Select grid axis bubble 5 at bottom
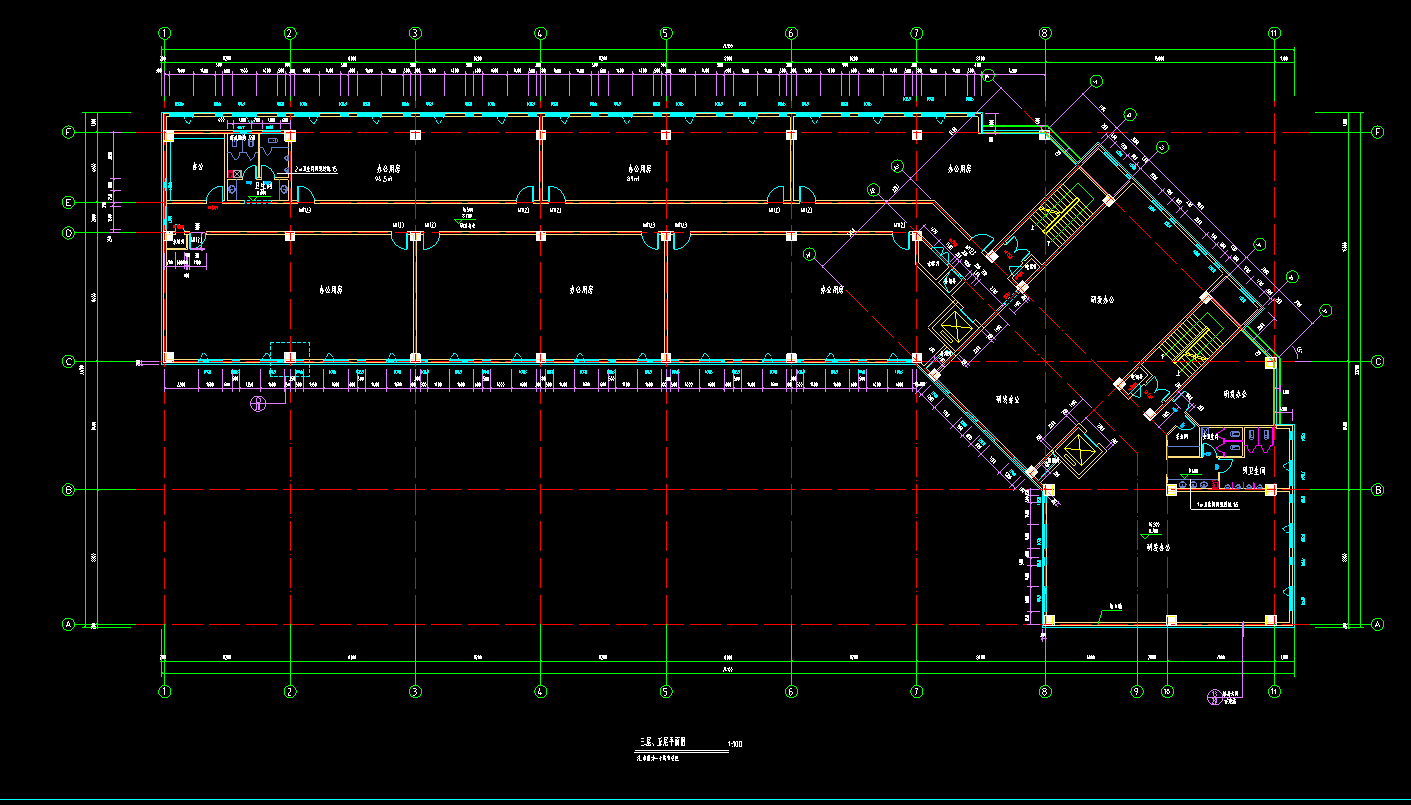Screen dimensions: 1411x805 666,690
